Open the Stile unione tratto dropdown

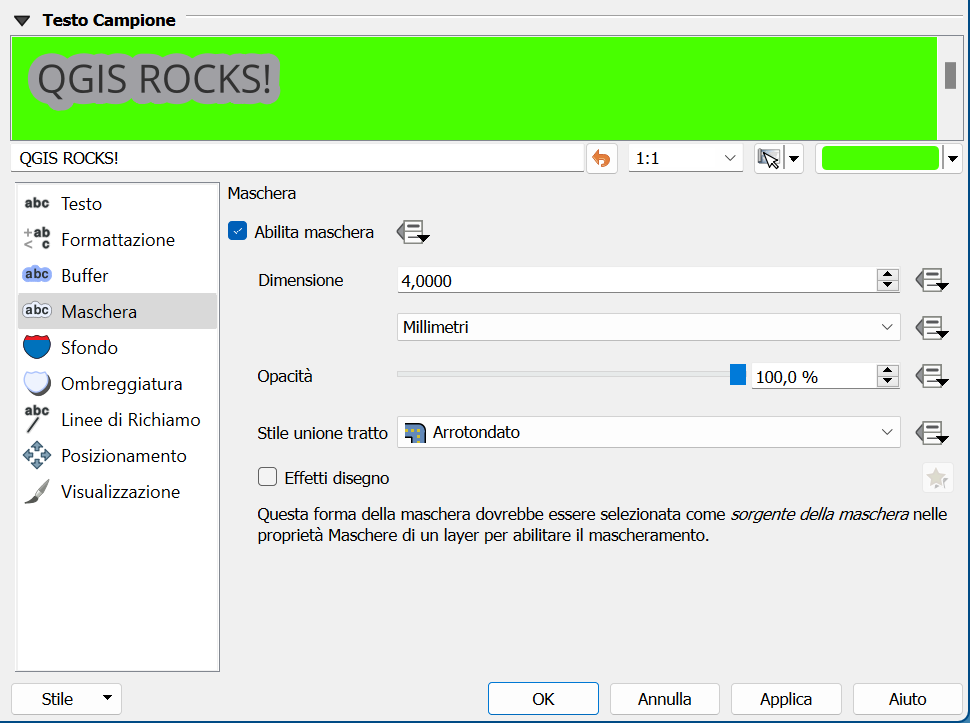[648, 432]
